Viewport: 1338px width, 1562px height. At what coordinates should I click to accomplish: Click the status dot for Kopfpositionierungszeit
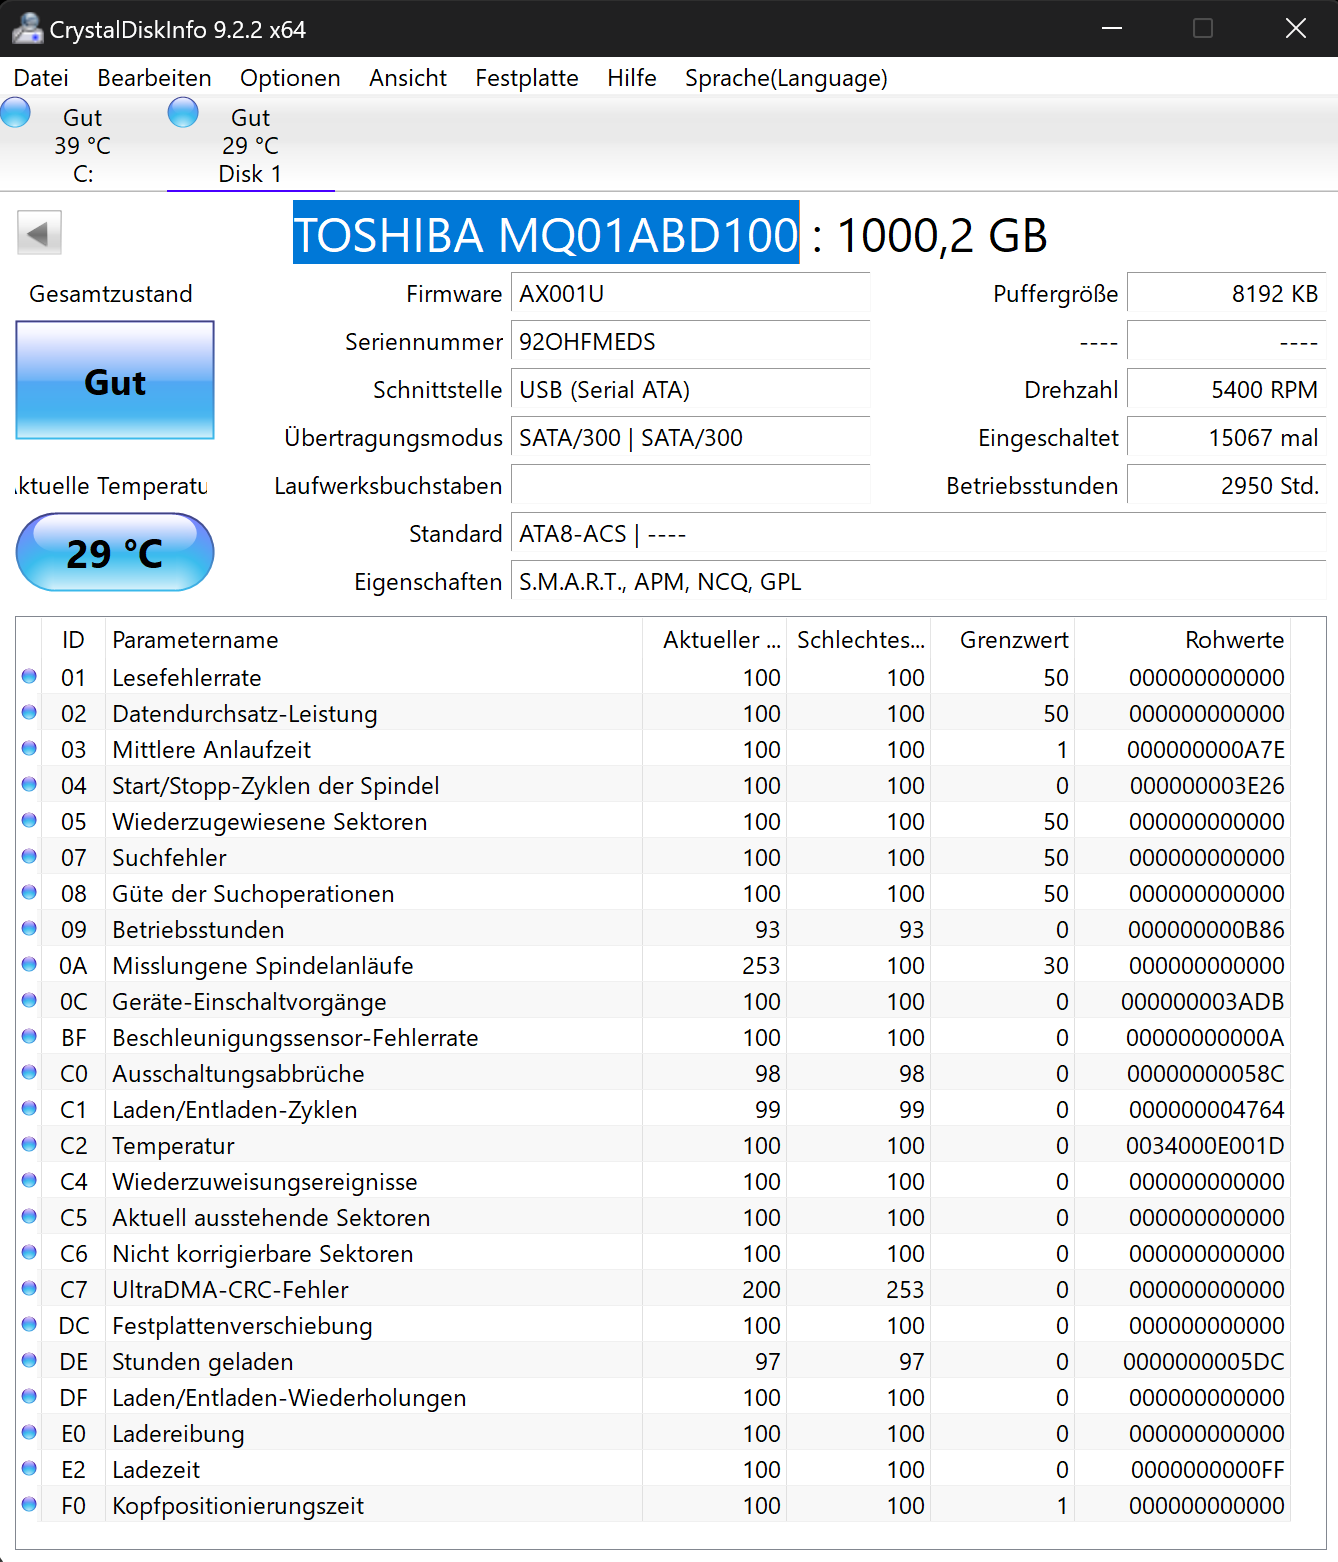point(29,1505)
